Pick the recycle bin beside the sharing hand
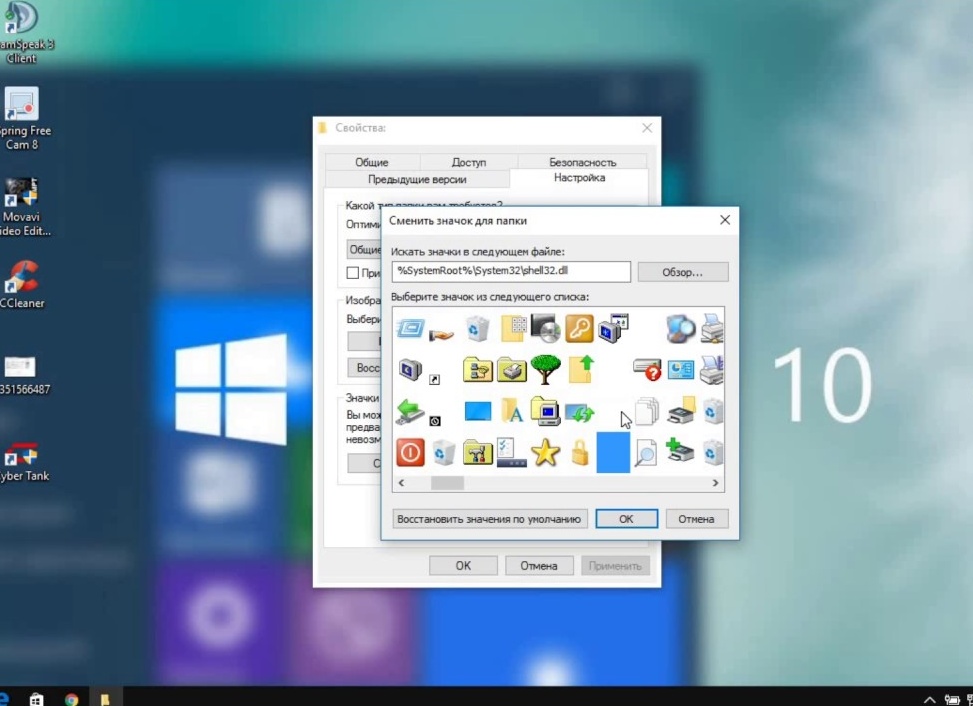 tap(477, 328)
